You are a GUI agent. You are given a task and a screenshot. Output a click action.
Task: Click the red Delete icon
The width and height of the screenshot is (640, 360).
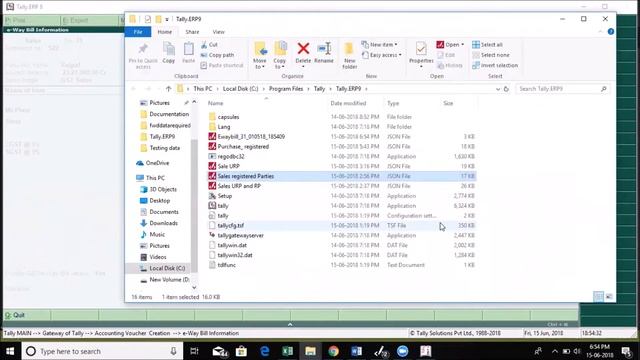[x=303, y=49]
